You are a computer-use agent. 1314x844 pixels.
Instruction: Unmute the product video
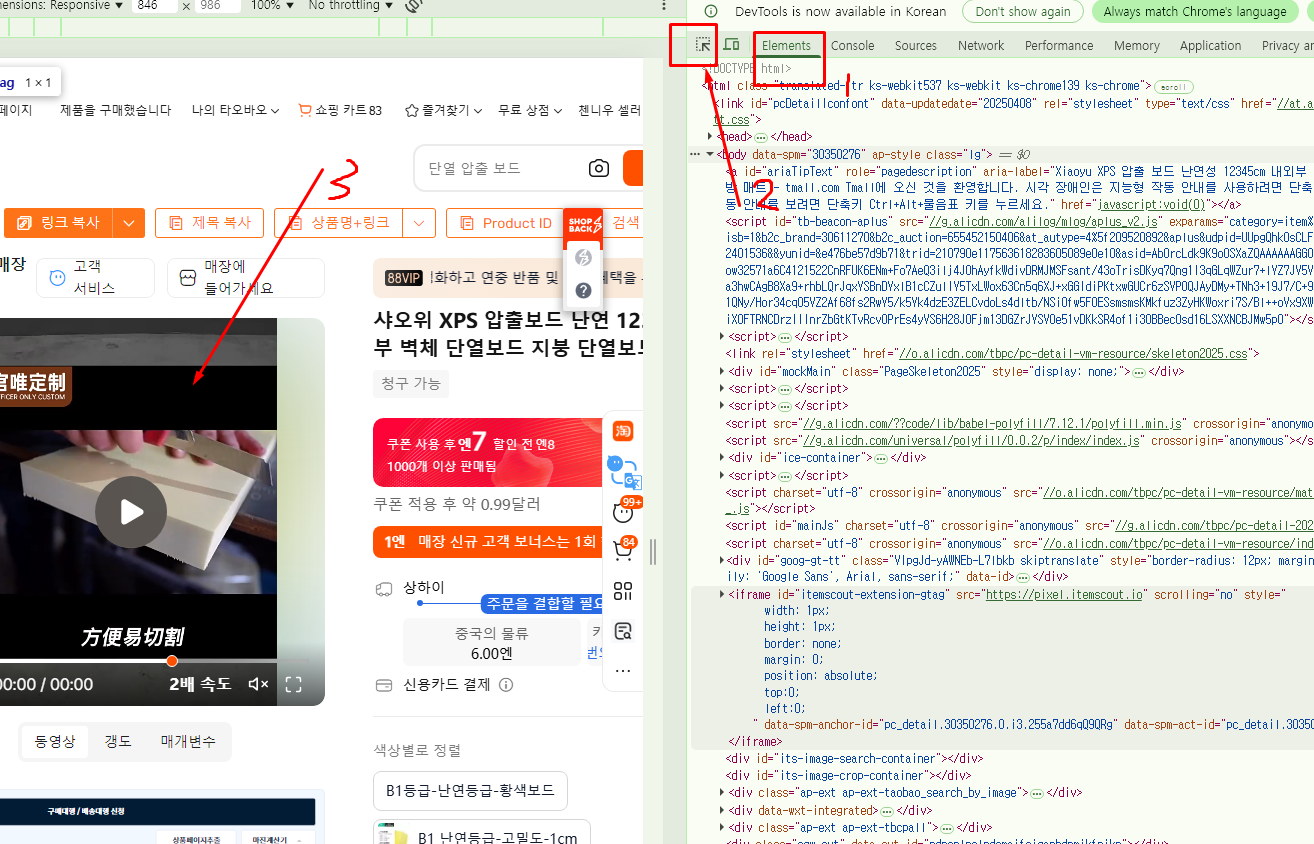(x=258, y=684)
